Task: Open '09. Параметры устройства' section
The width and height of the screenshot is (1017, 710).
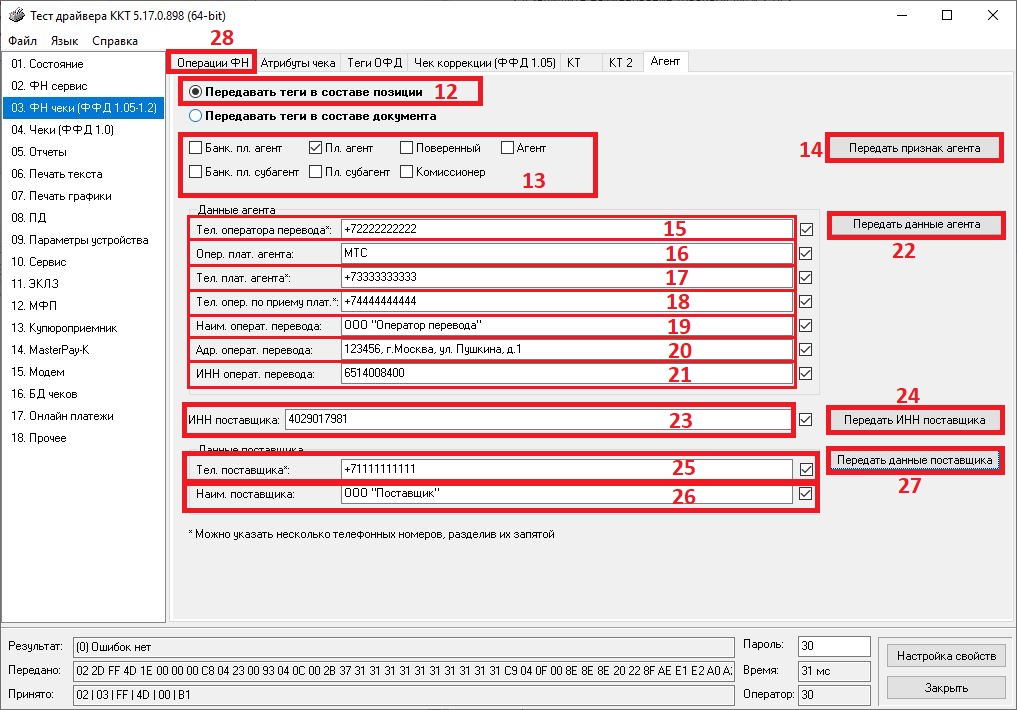Action: [80, 240]
